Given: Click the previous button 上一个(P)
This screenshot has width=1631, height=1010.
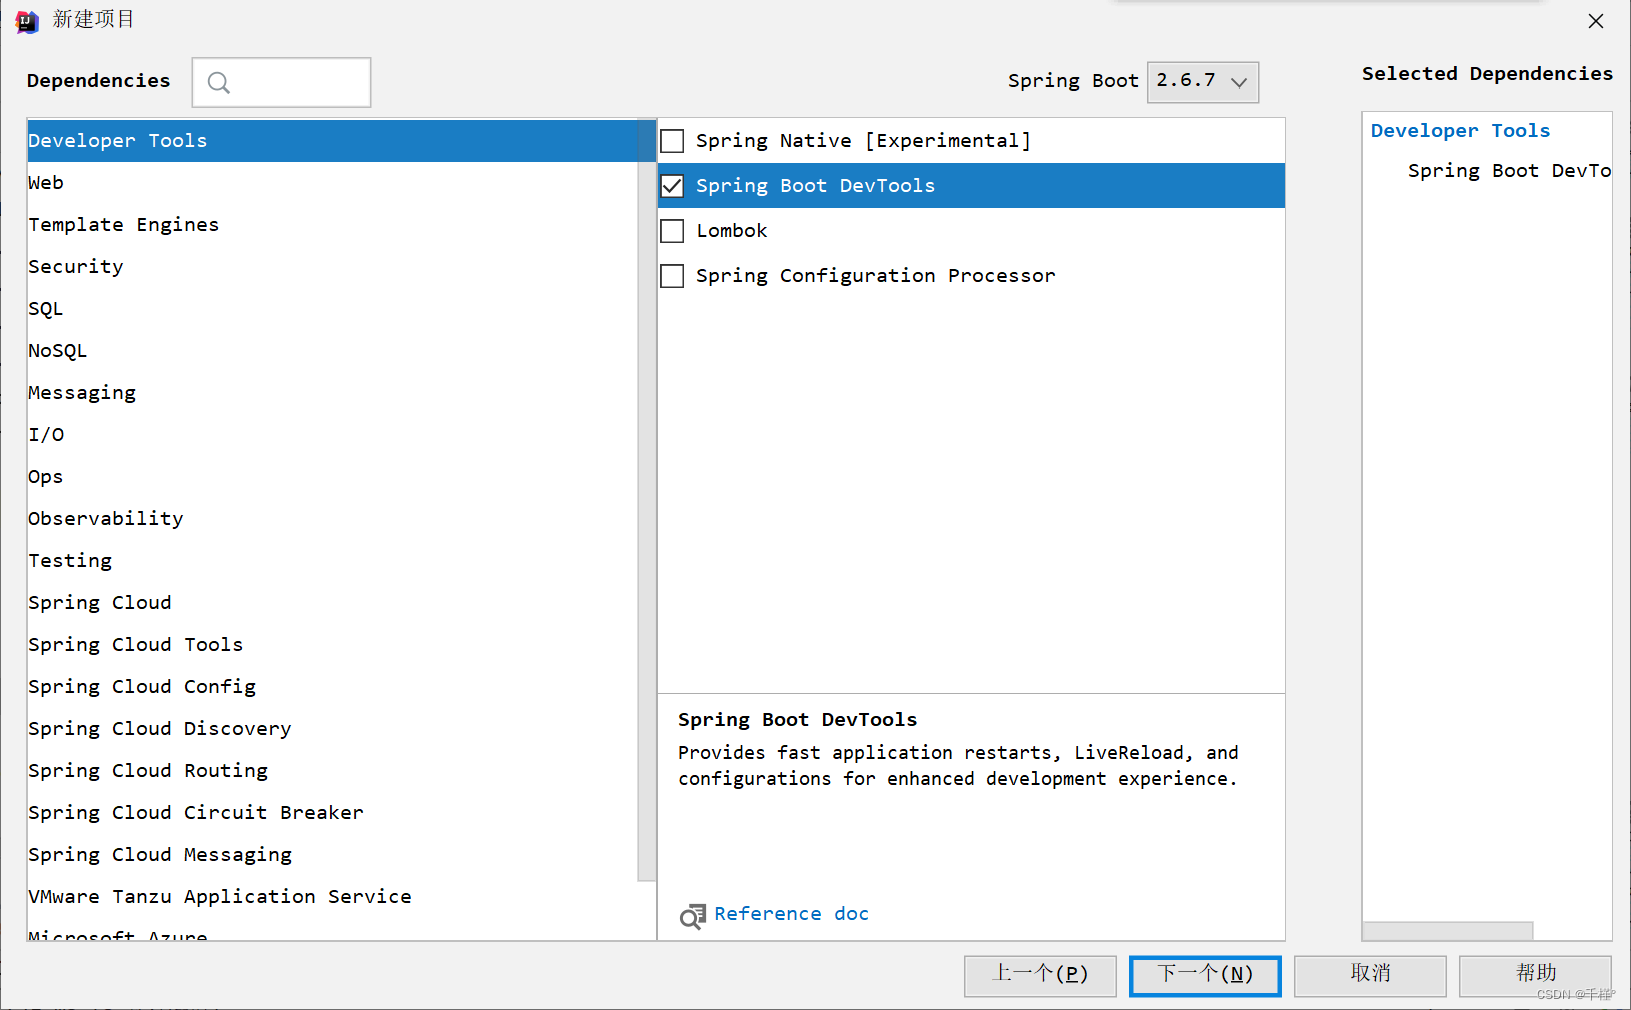Looking at the screenshot, I should point(1040,975).
